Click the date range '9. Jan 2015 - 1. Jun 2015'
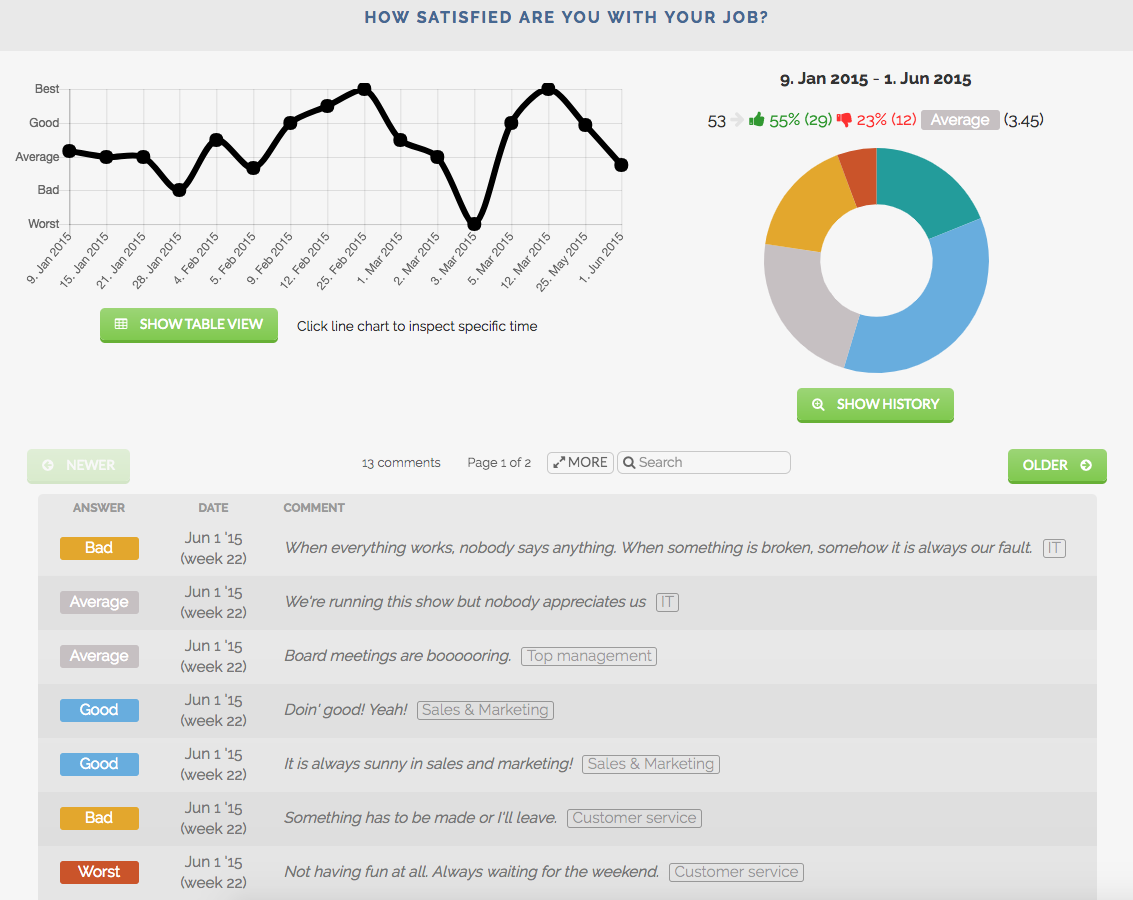The image size is (1133, 900). (876, 79)
